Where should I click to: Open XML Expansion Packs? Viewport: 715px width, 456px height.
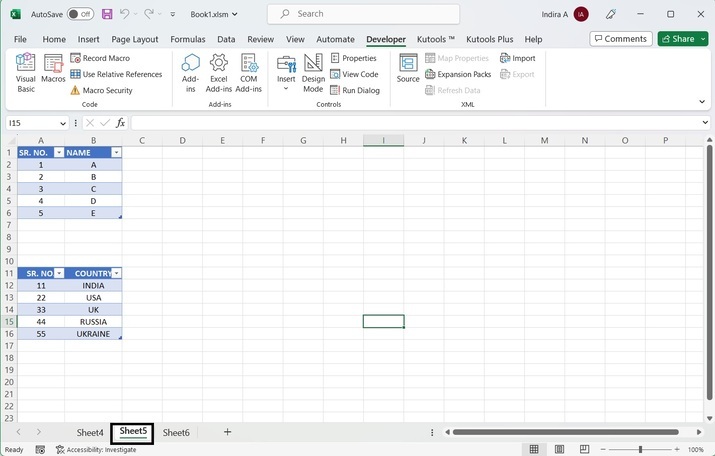click(x=458, y=74)
